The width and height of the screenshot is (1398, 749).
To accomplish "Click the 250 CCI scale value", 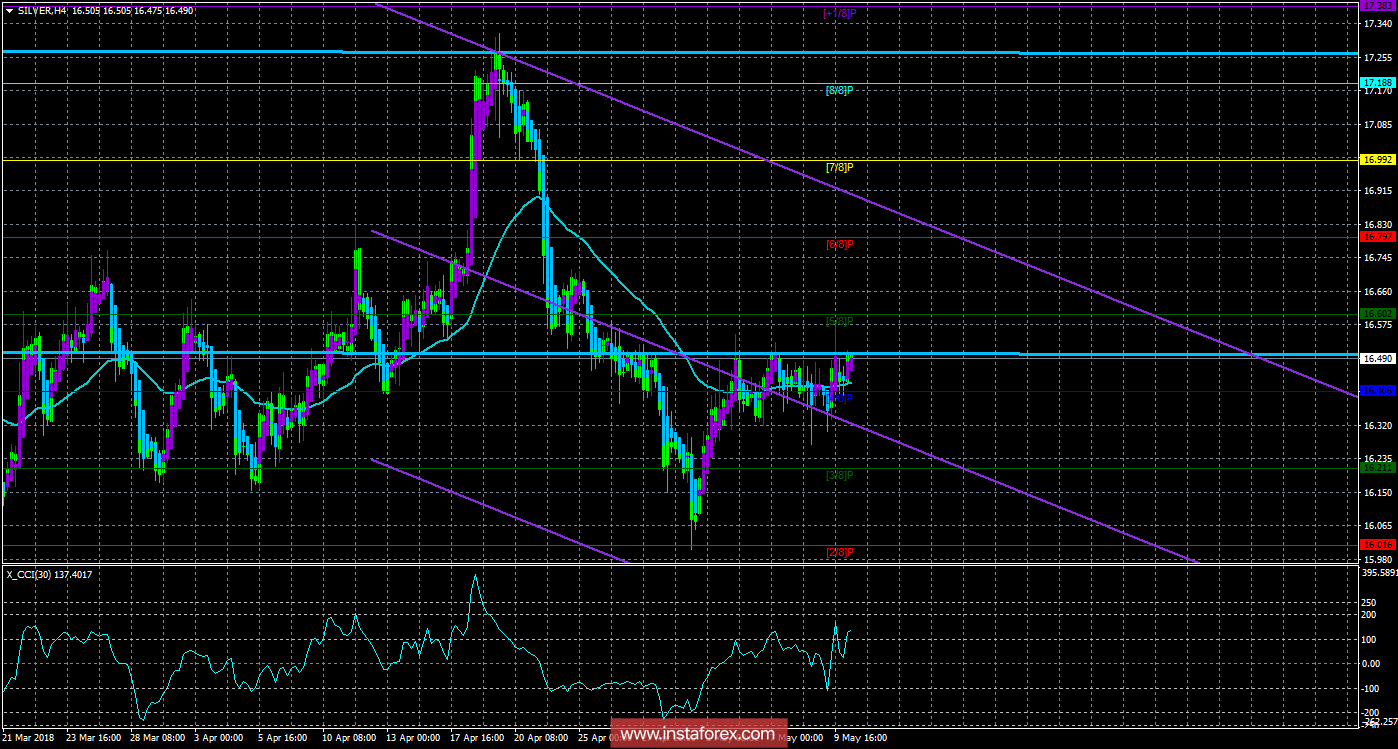I will point(1369,602).
